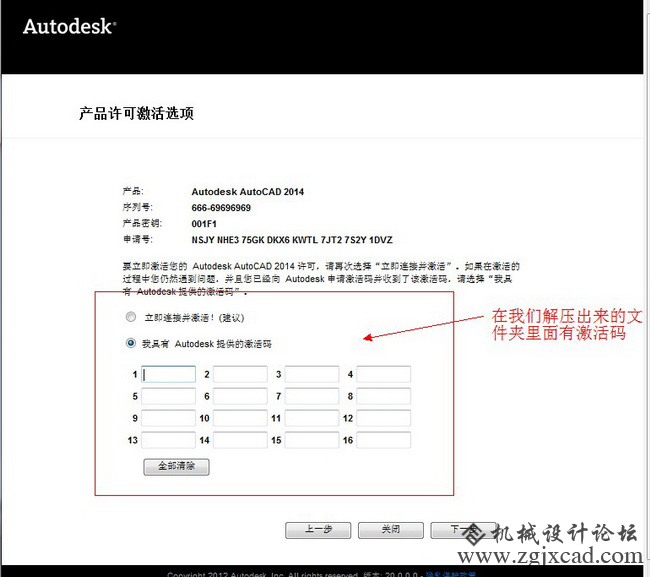Click the product key 001F1
This screenshot has height=577, width=650.
pyautogui.click(x=204, y=224)
